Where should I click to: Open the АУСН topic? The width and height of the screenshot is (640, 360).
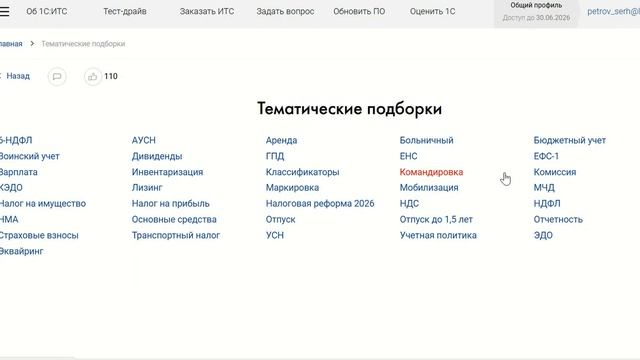click(x=144, y=140)
